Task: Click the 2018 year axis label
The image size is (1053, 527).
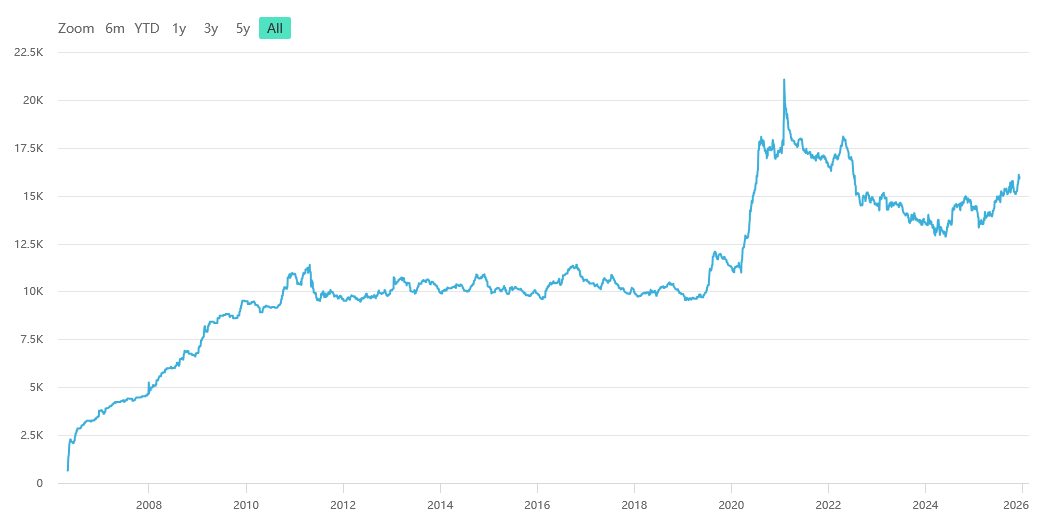Action: click(634, 504)
